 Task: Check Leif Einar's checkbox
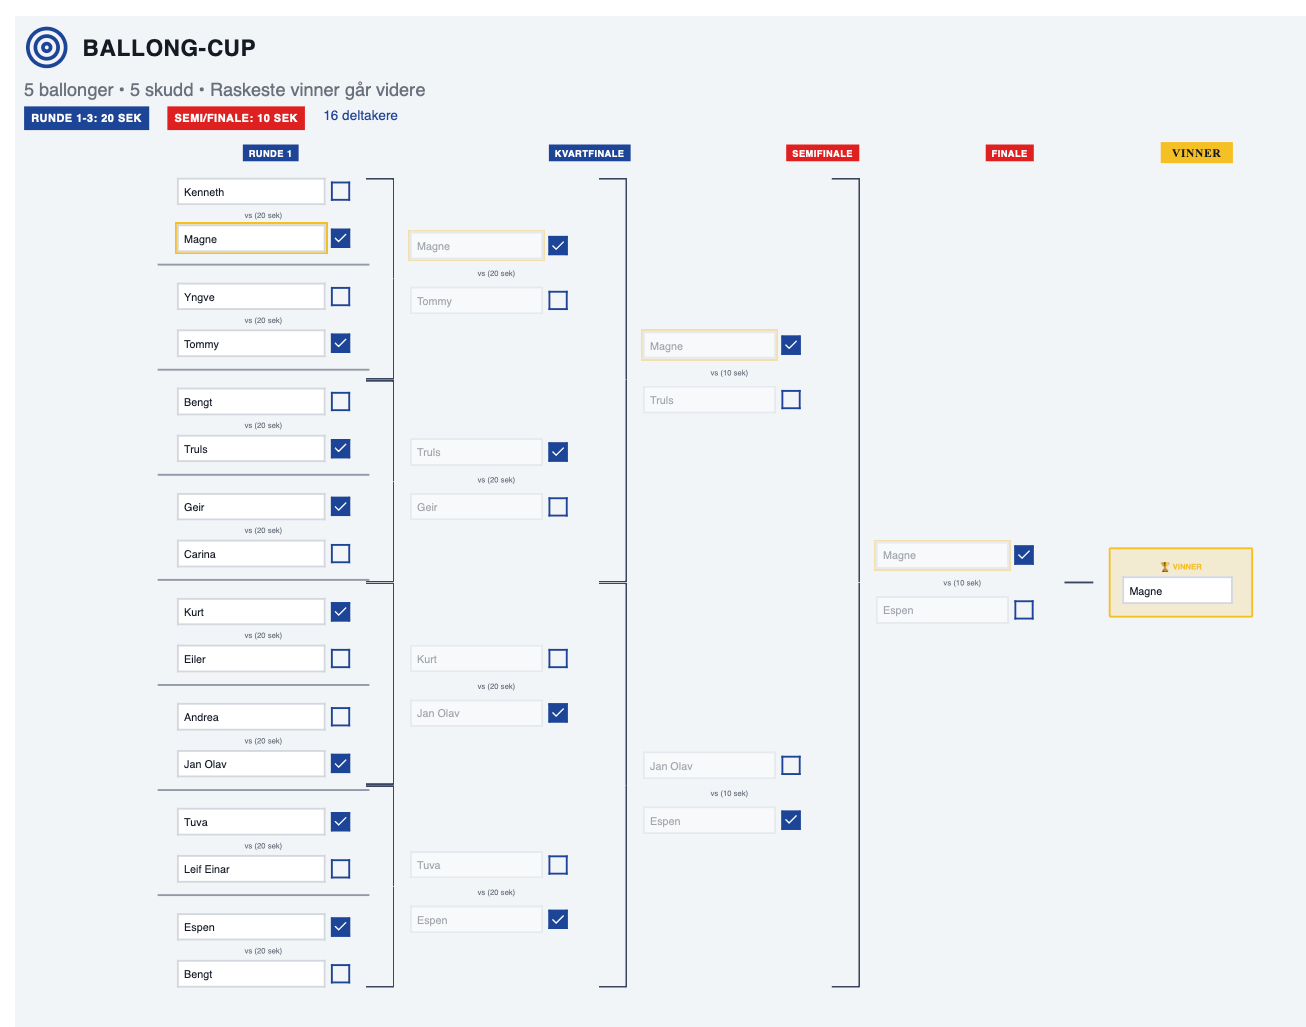coord(341,868)
